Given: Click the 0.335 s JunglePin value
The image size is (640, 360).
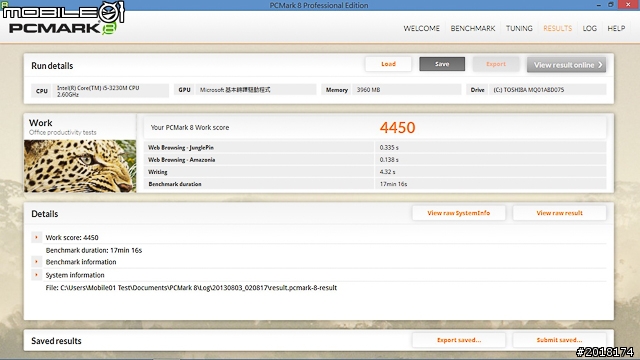Looking at the screenshot, I should coord(389,147).
